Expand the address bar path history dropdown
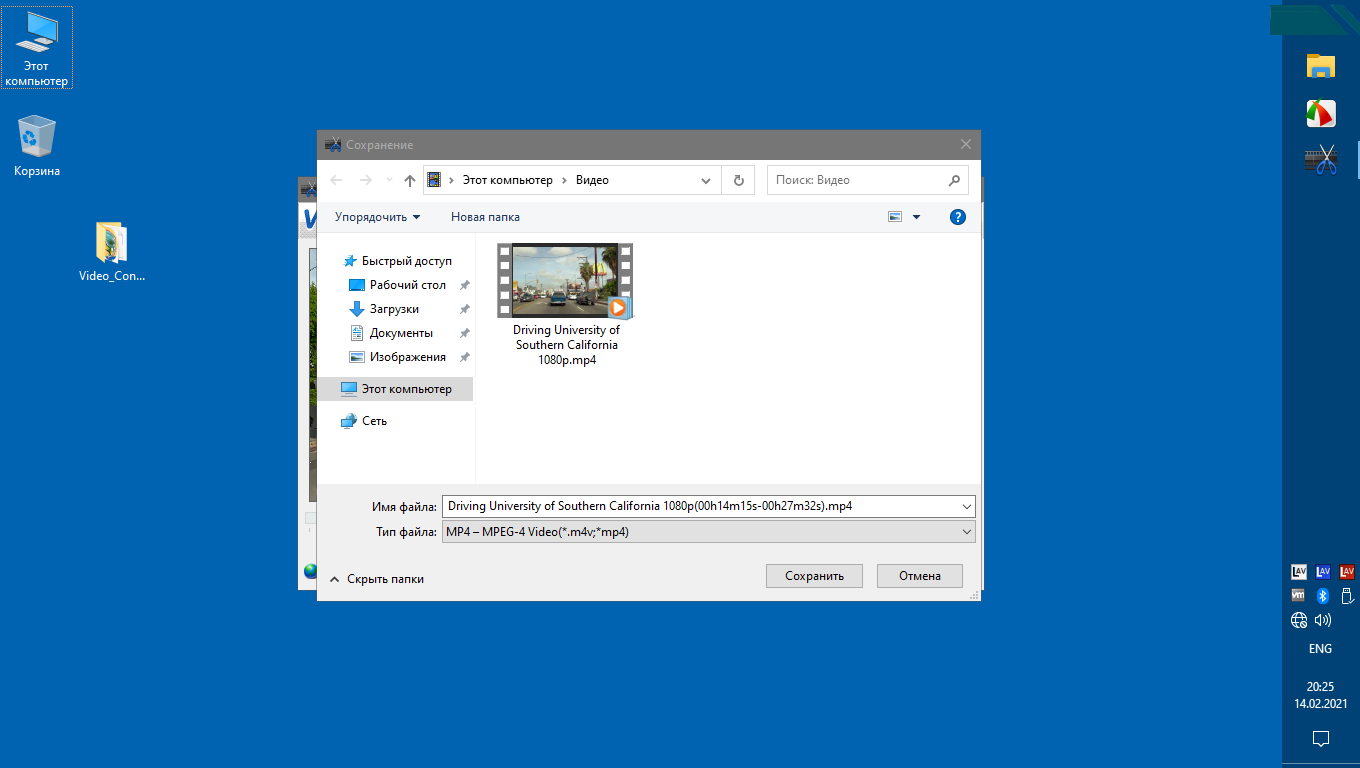 [706, 181]
